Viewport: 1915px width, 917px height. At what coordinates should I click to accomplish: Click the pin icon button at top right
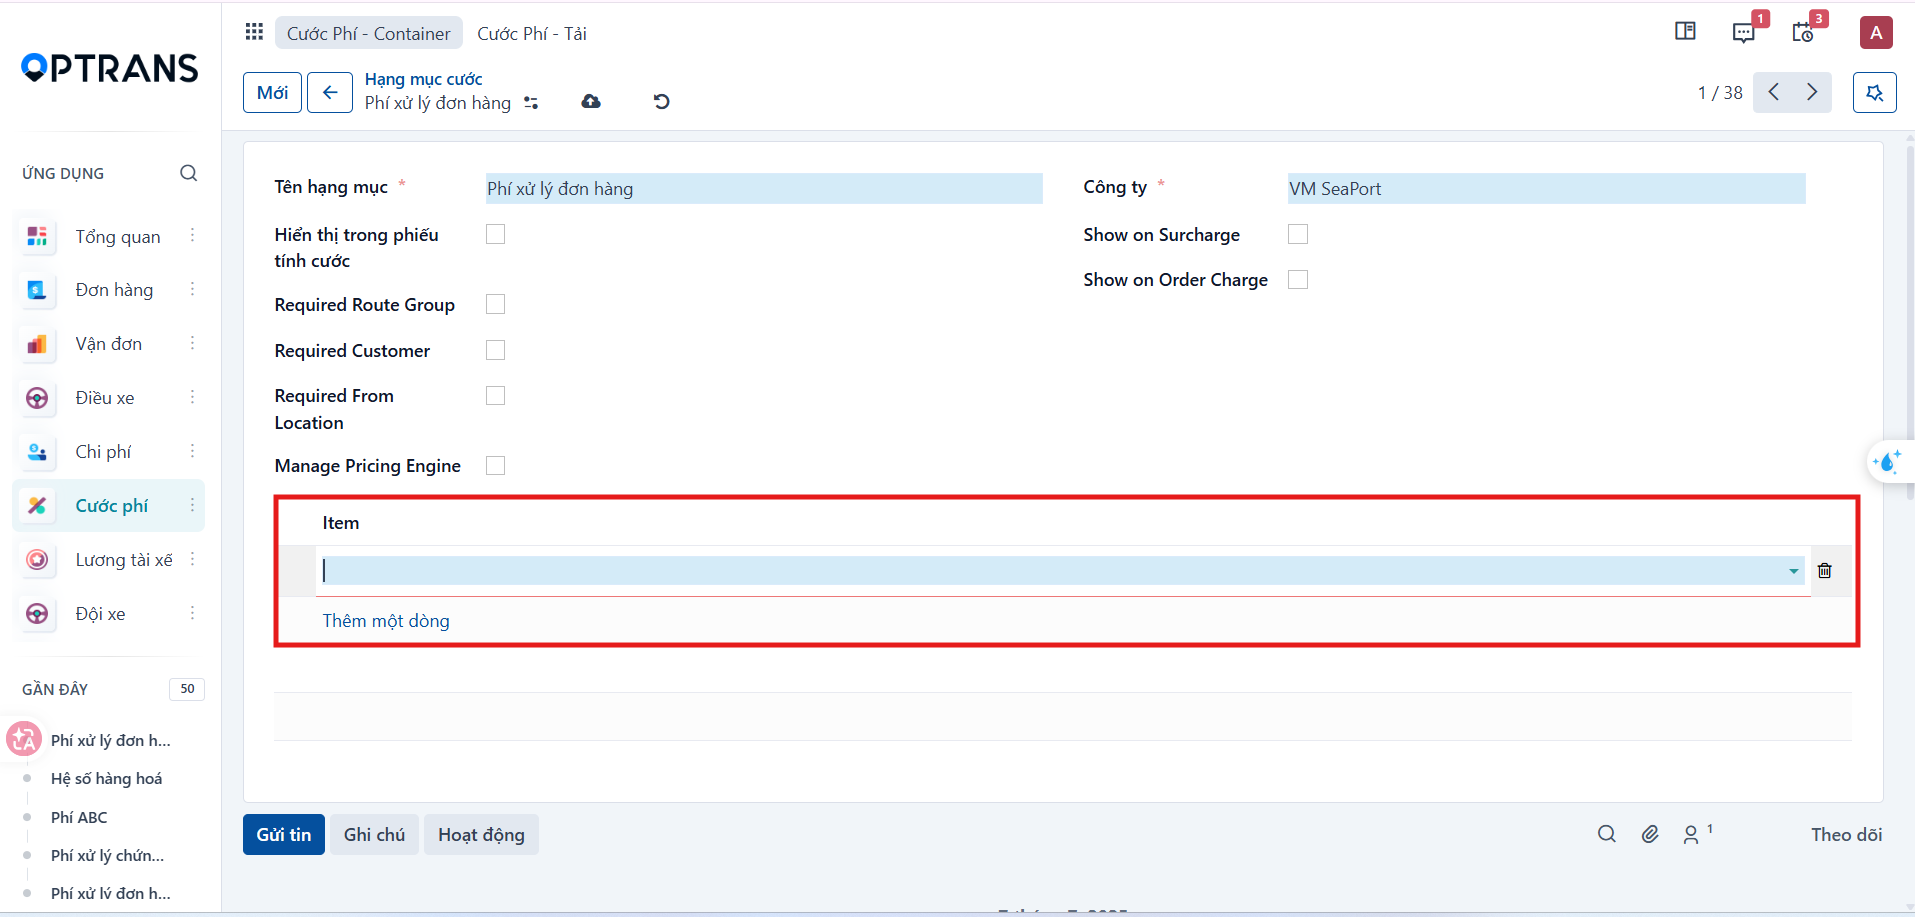[1875, 93]
